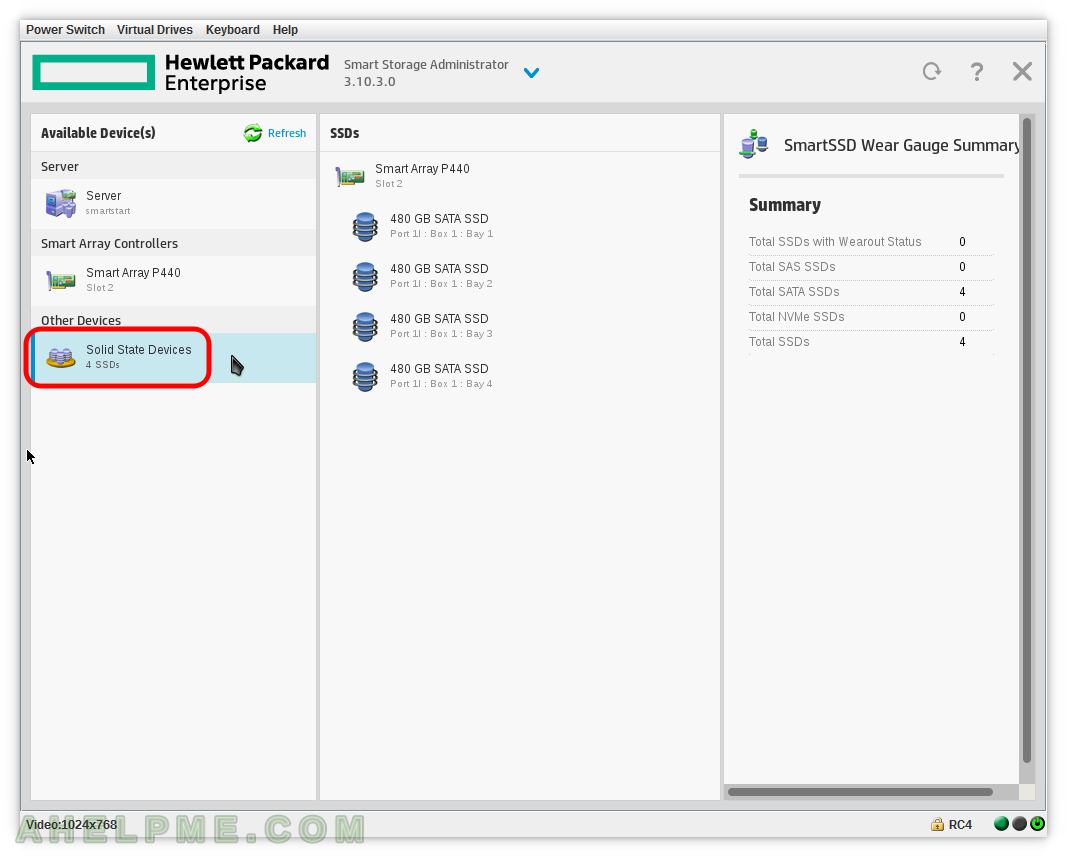Viewport: 1067px width, 857px height.
Task: Click the SmartSSD Wear Gauge Summary title
Action: coord(902,145)
